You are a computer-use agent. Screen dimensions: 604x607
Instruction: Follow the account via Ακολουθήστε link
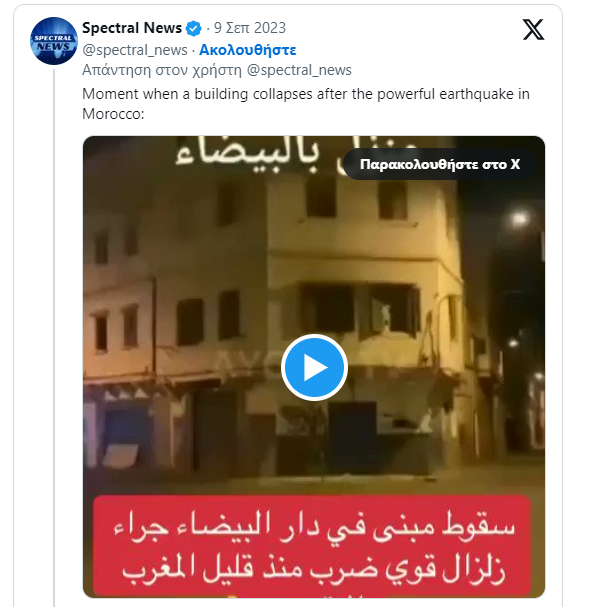(248, 50)
